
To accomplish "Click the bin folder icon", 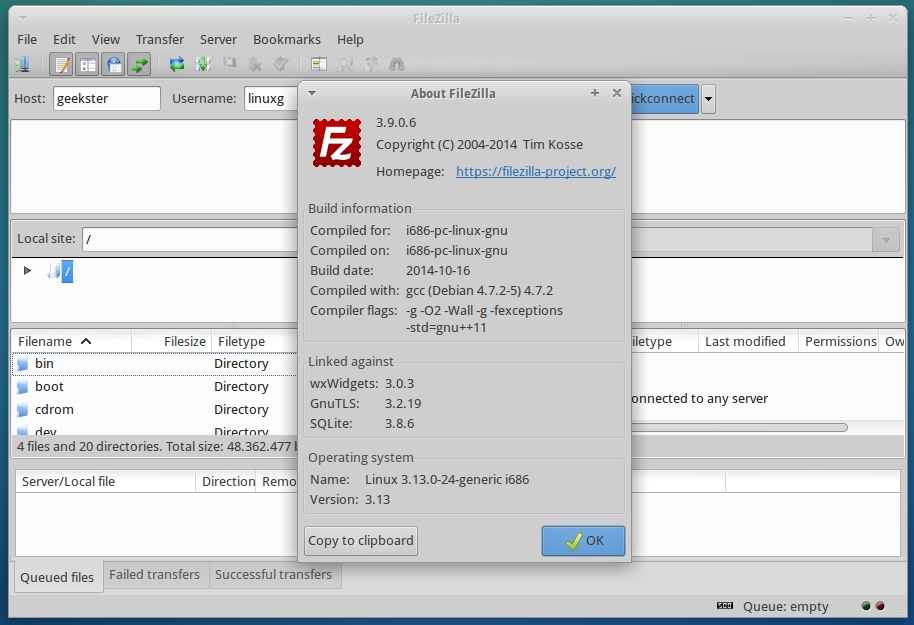I will pyautogui.click(x=23, y=364).
